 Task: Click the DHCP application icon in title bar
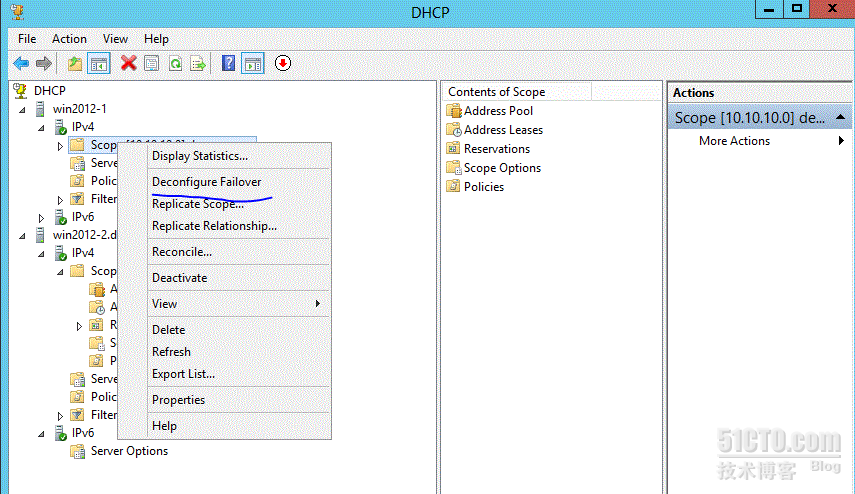[x=17, y=11]
